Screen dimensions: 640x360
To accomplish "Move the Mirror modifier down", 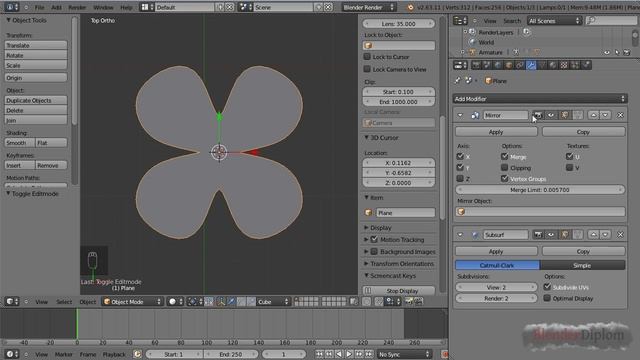I will tap(605, 115).
